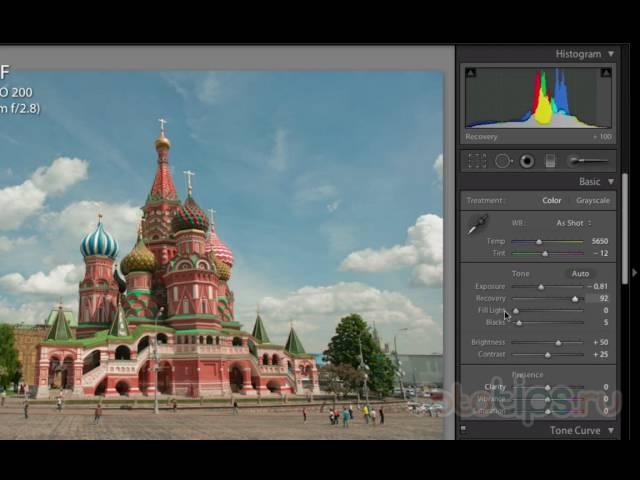Open the As Shot white balance dropdown
Screen dimensions: 640x480
tap(573, 223)
